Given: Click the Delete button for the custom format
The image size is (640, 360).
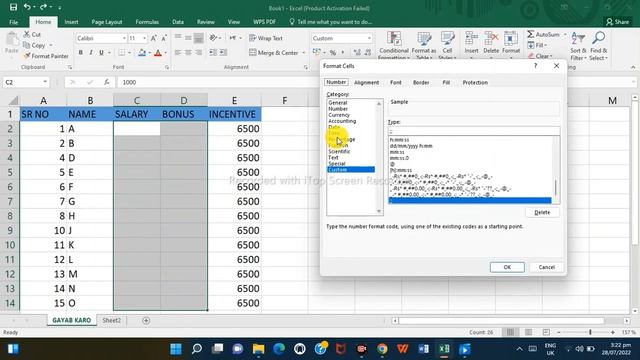Looking at the screenshot, I should click(542, 212).
